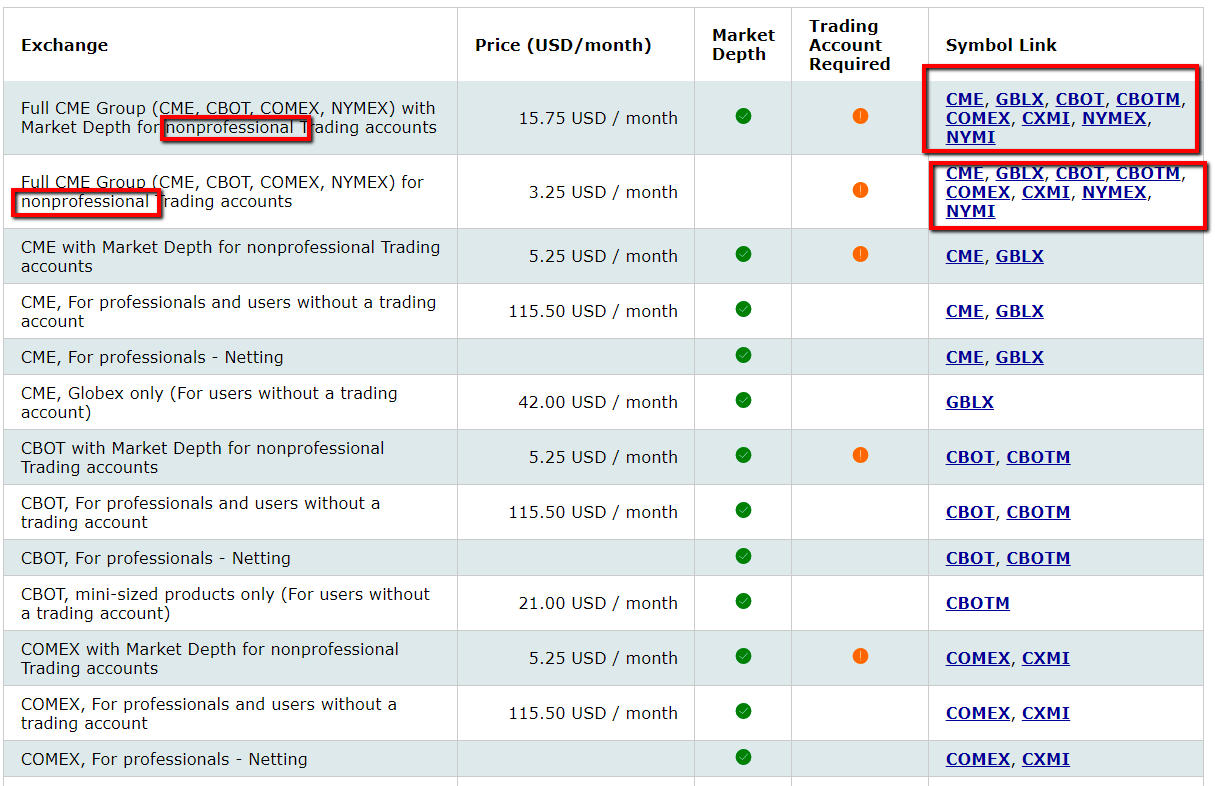Image resolution: width=1215 pixels, height=786 pixels.
Task: Open NYMEX link in the 15.75 USD row
Action: (x=1114, y=118)
